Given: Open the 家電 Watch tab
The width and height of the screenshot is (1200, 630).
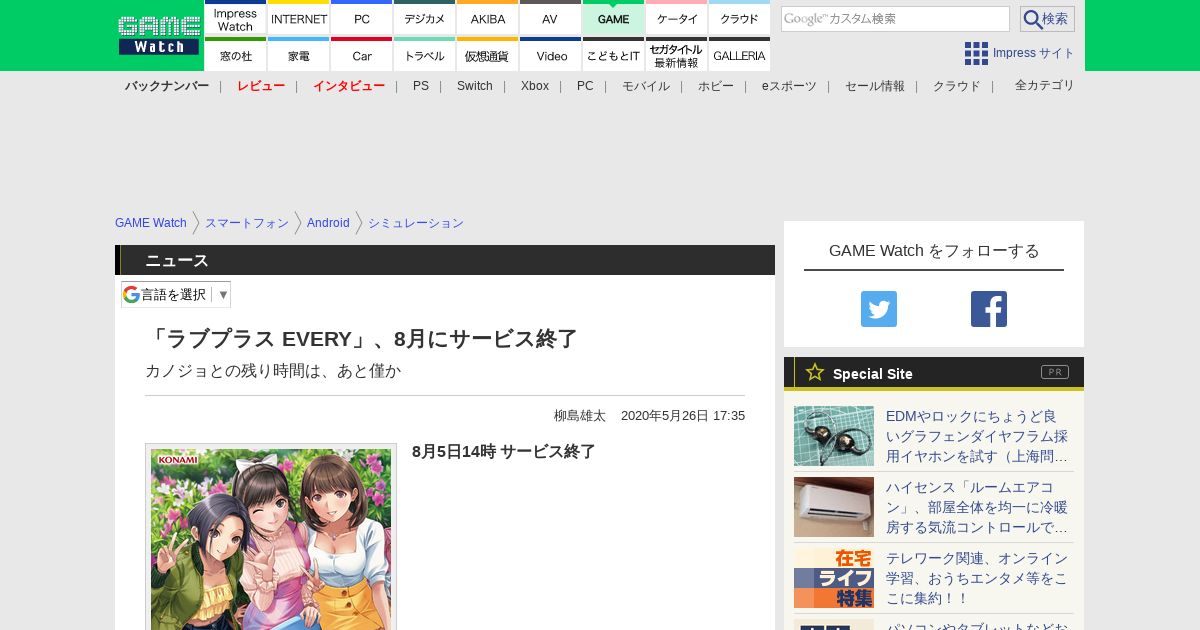Looking at the screenshot, I should coord(299,55).
